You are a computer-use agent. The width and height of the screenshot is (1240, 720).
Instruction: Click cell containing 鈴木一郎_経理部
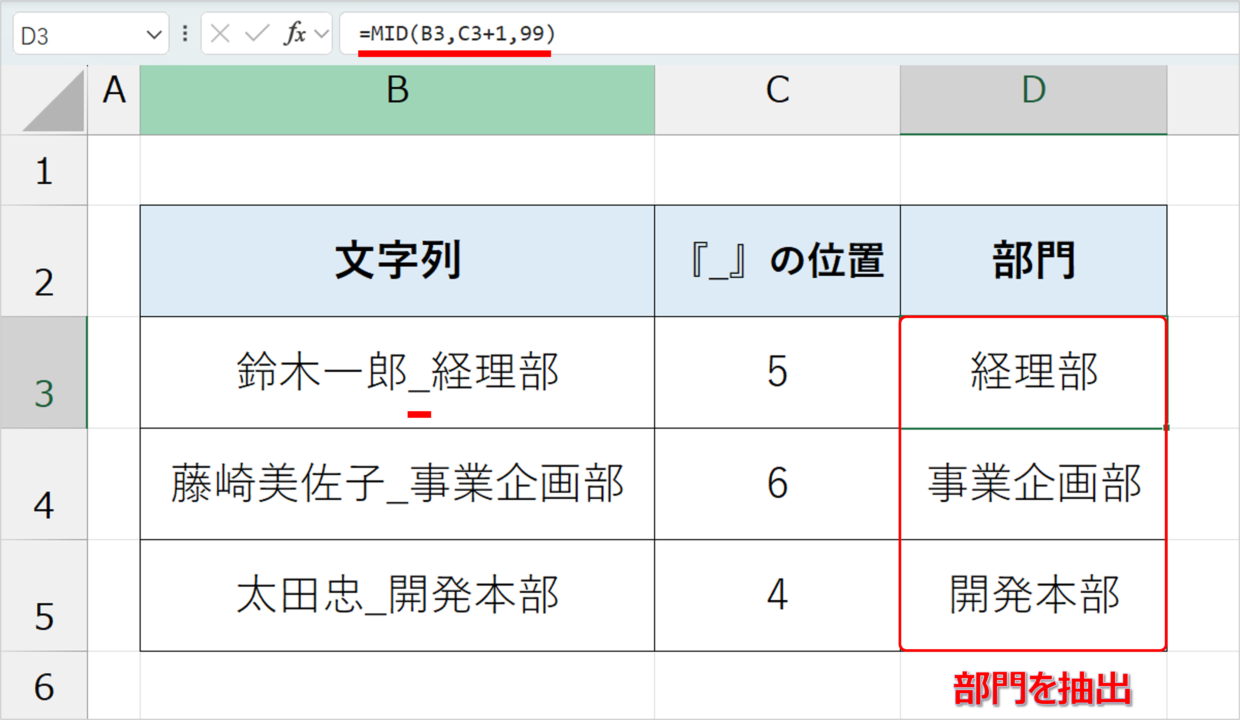click(397, 372)
